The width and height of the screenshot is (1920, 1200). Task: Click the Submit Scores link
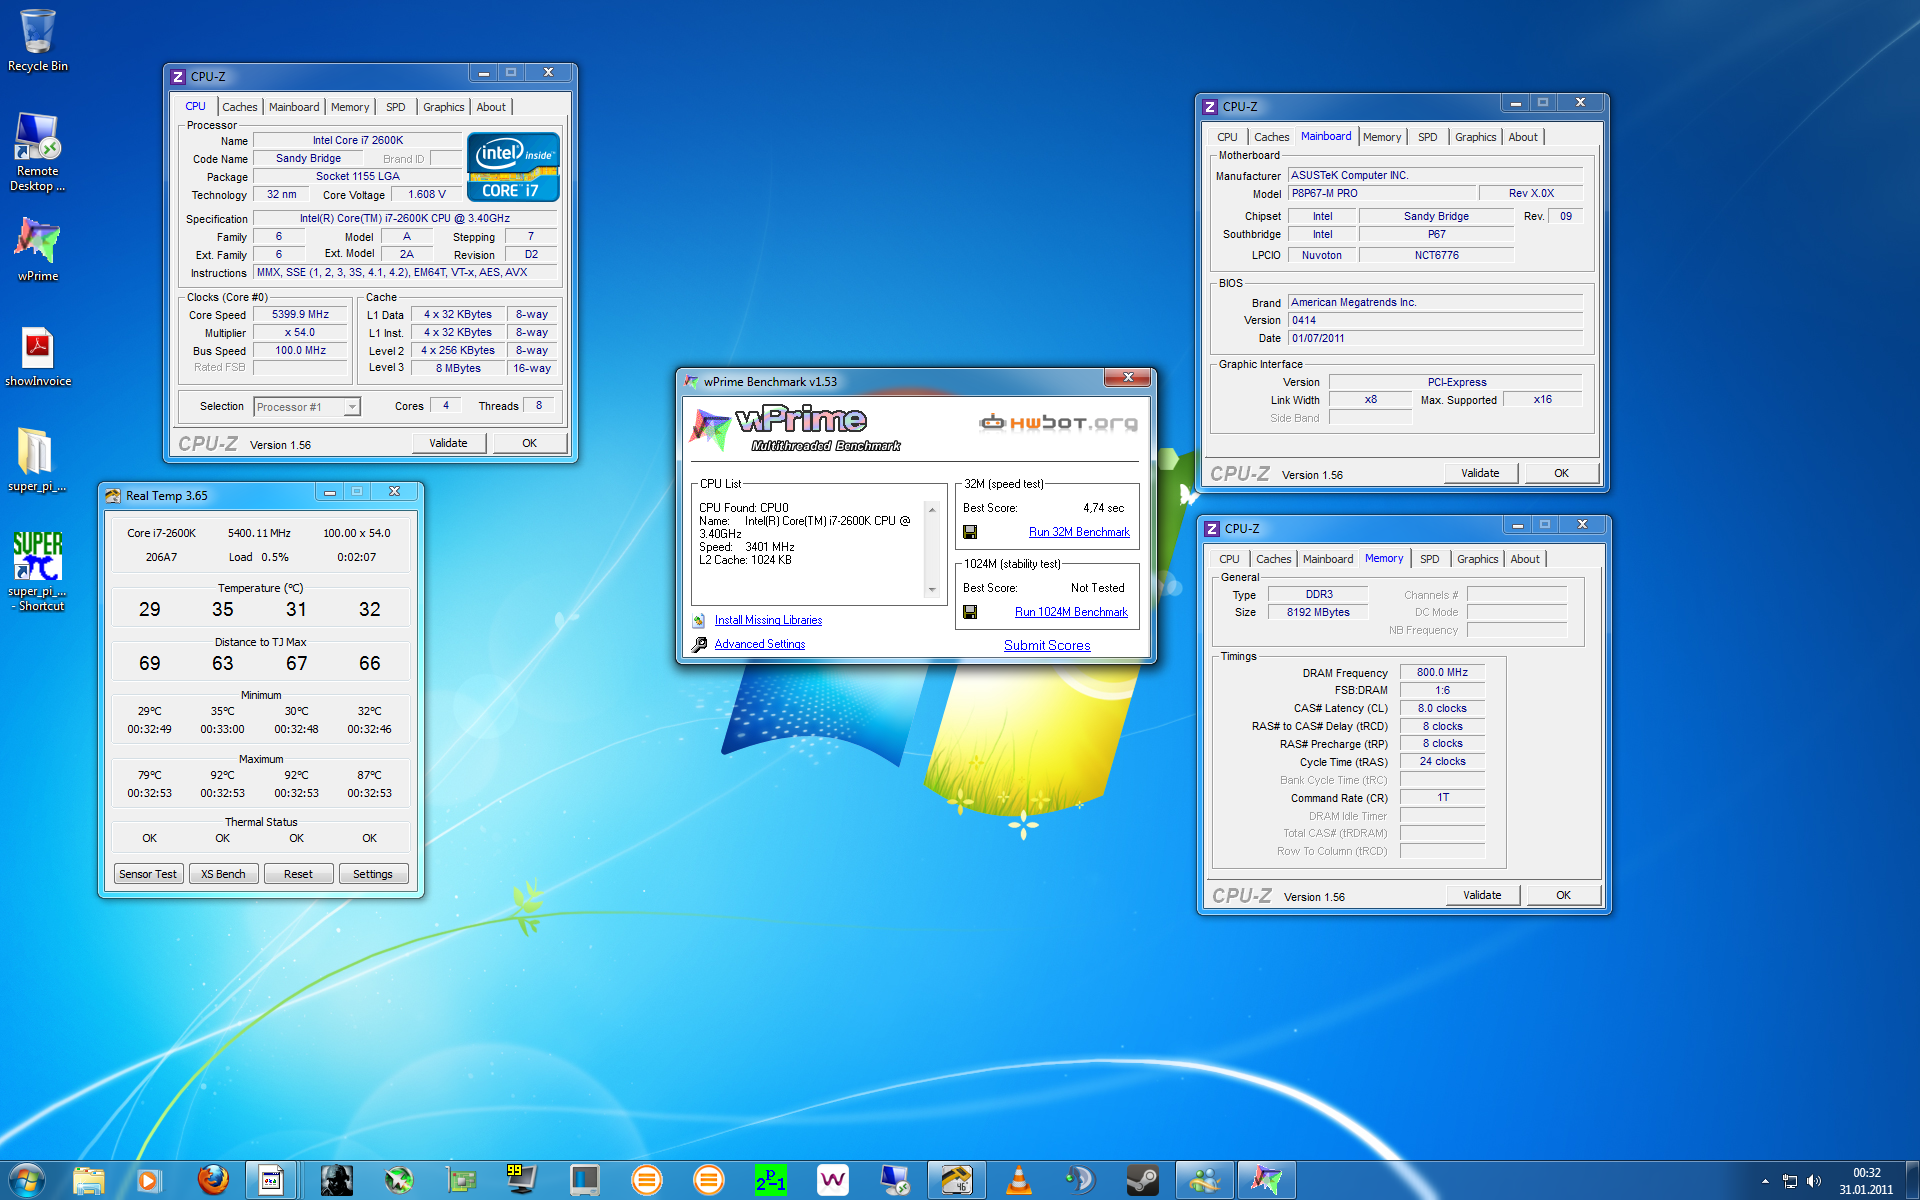[x=1047, y=645]
